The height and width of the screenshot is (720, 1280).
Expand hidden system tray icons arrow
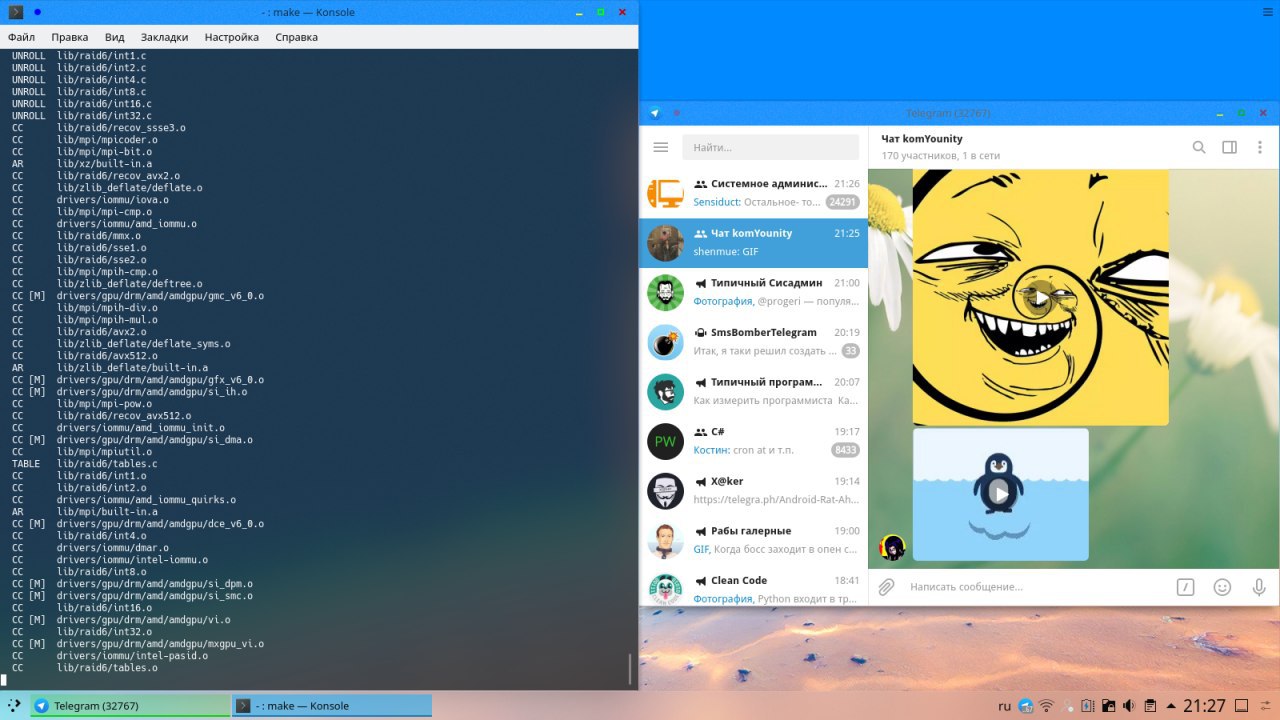1171,706
